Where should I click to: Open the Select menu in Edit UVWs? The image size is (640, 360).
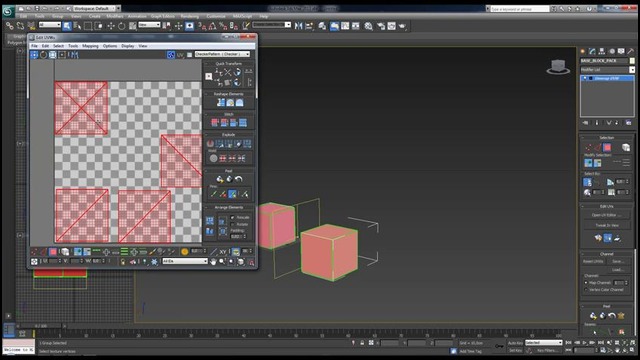click(58, 46)
